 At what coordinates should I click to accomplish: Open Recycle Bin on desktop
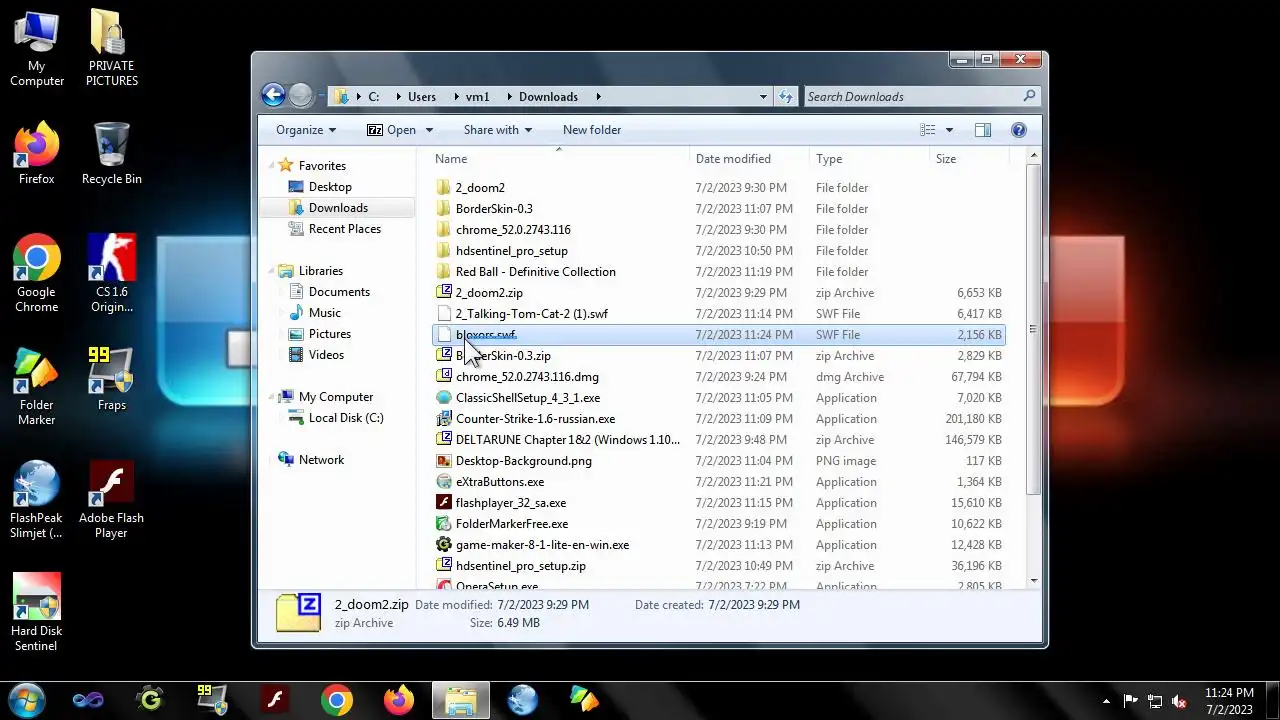point(111,153)
